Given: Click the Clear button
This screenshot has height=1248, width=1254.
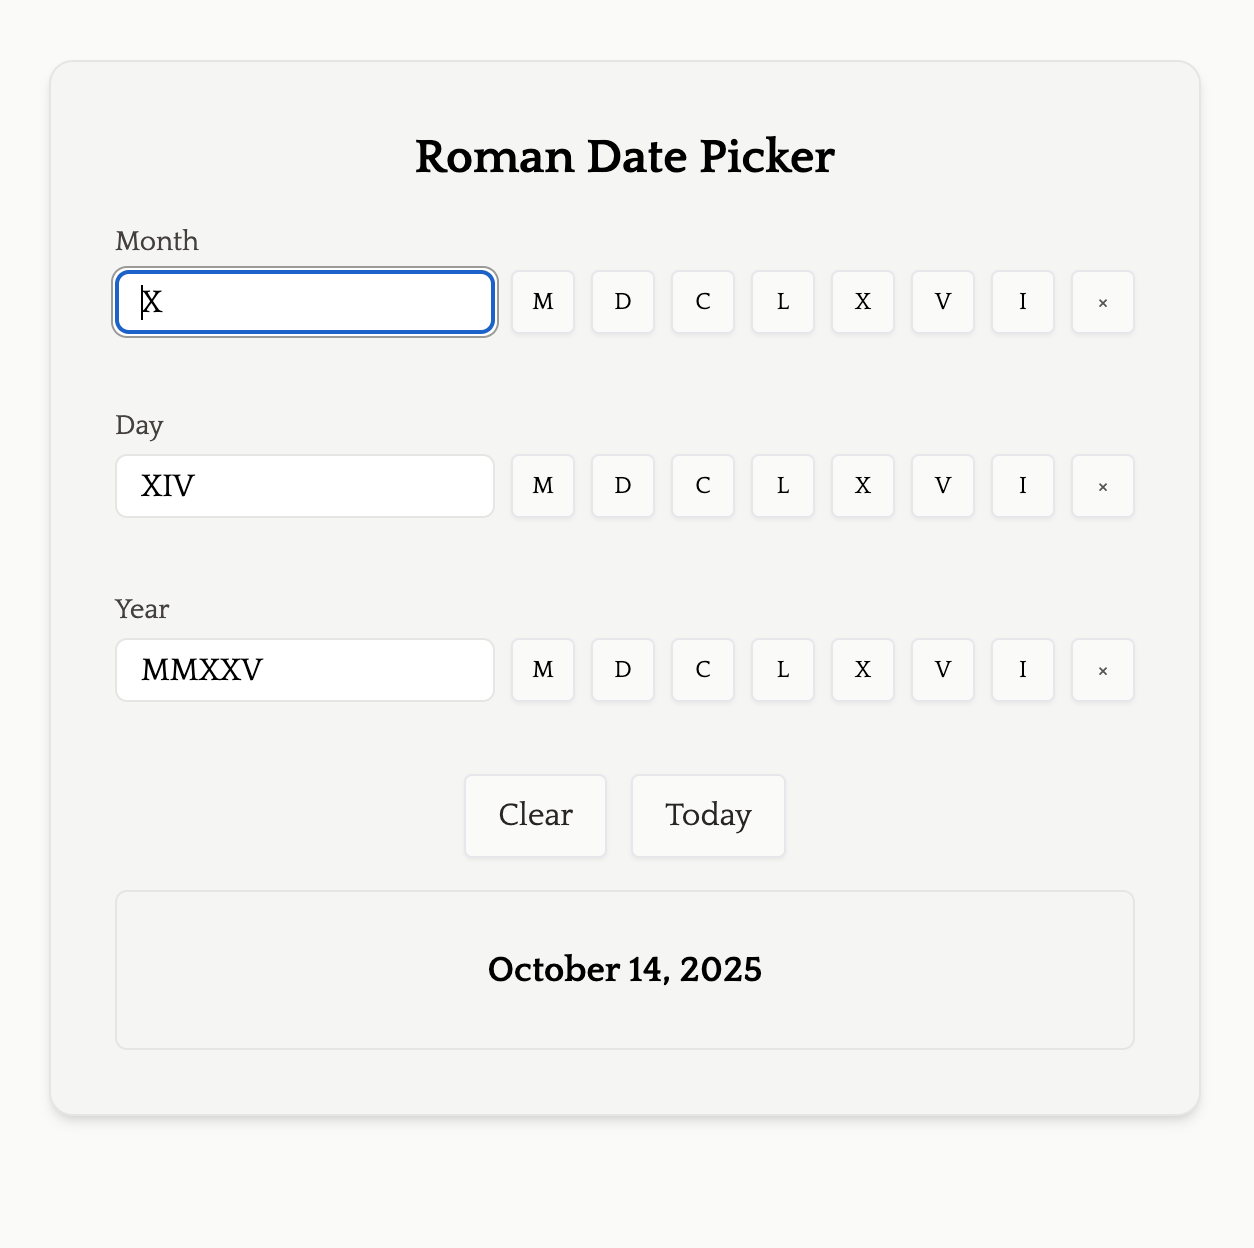Looking at the screenshot, I should pos(535,815).
